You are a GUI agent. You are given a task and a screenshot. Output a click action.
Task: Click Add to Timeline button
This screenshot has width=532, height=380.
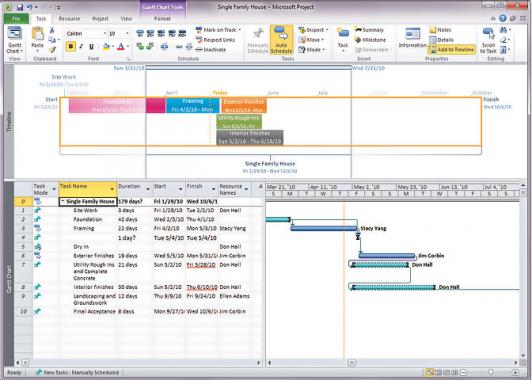[451, 50]
